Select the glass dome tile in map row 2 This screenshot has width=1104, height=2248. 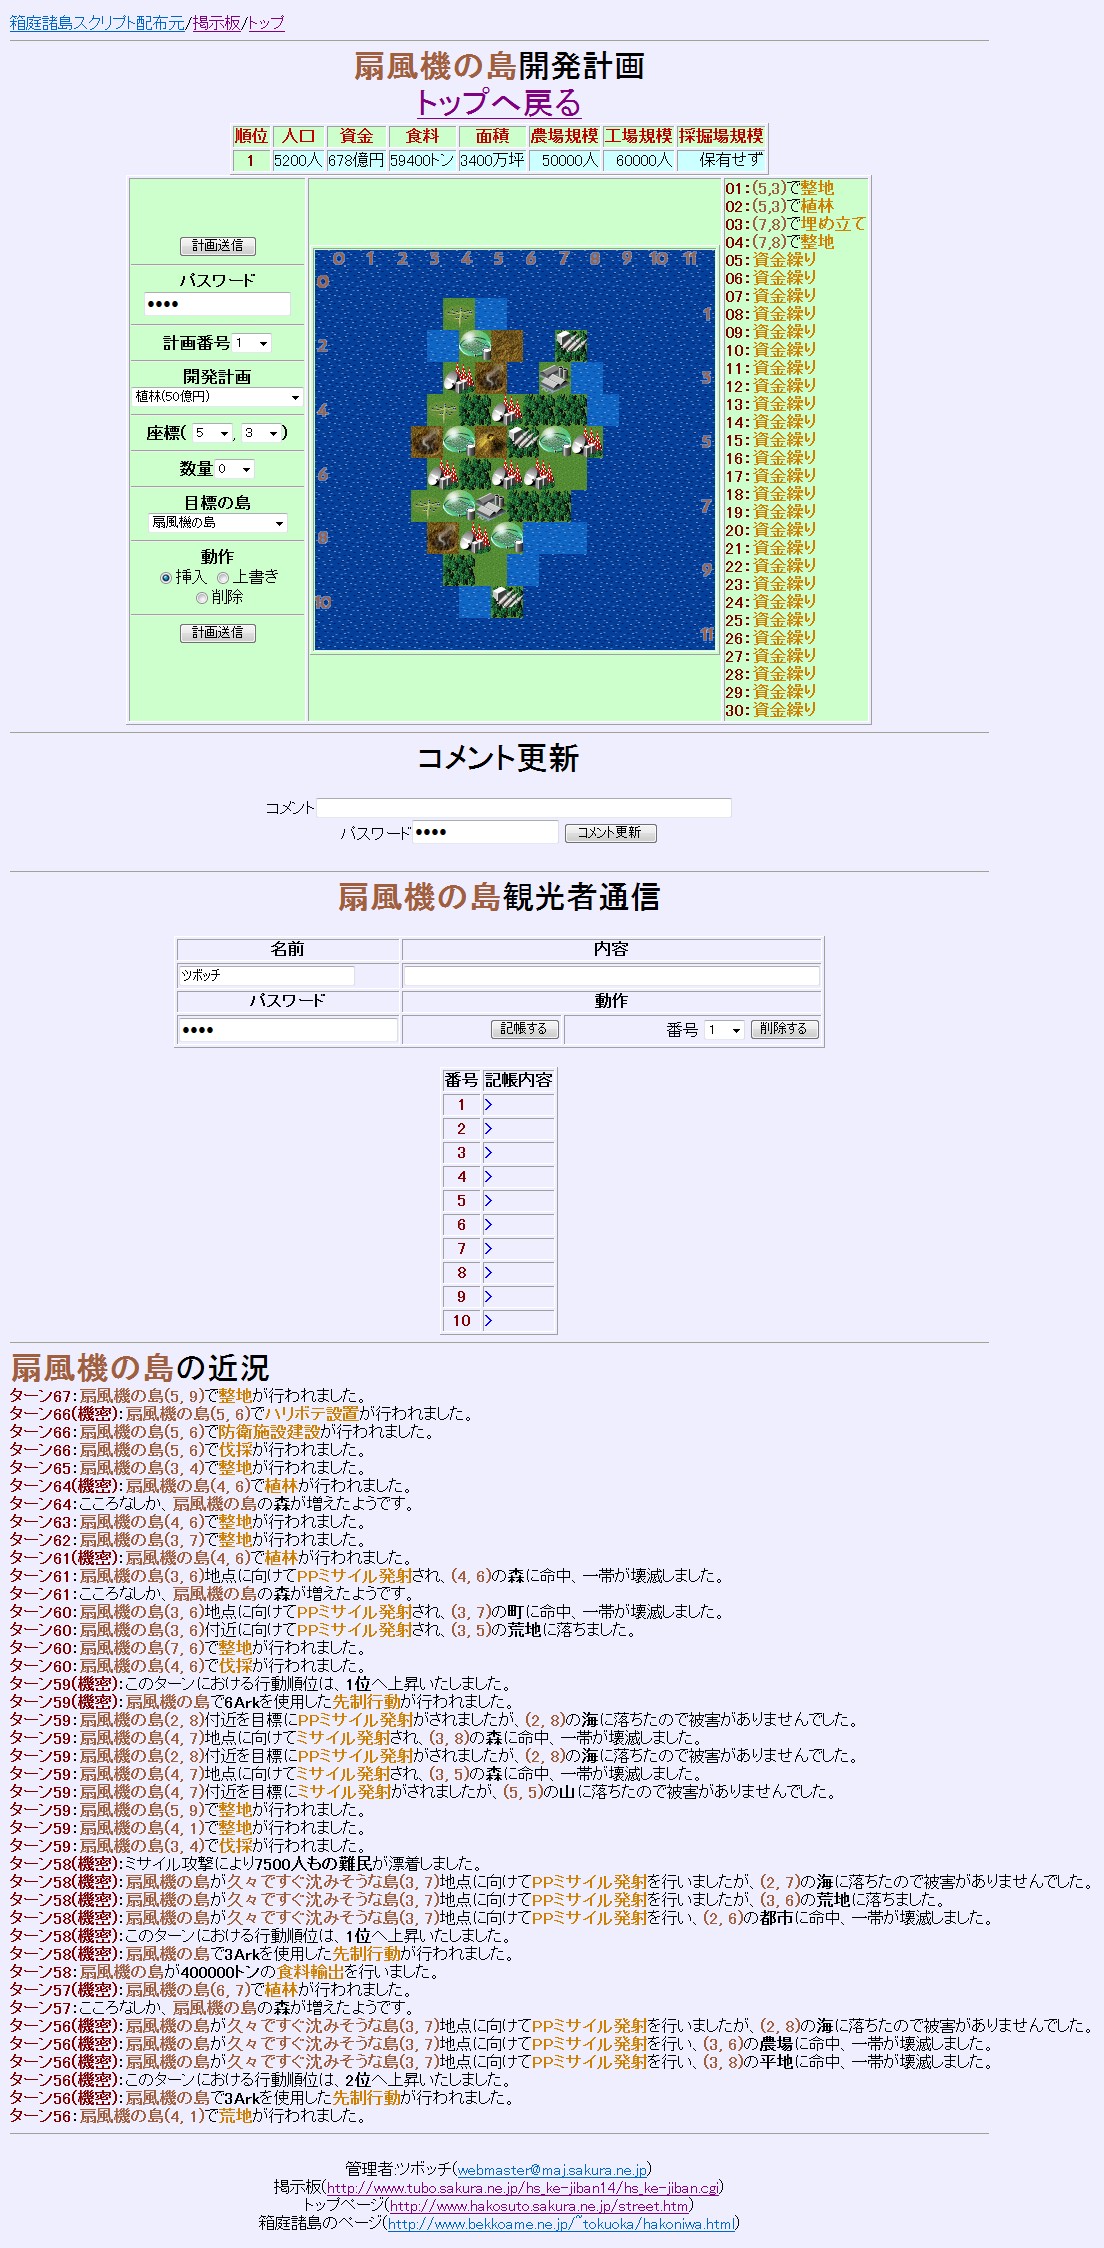point(475,346)
